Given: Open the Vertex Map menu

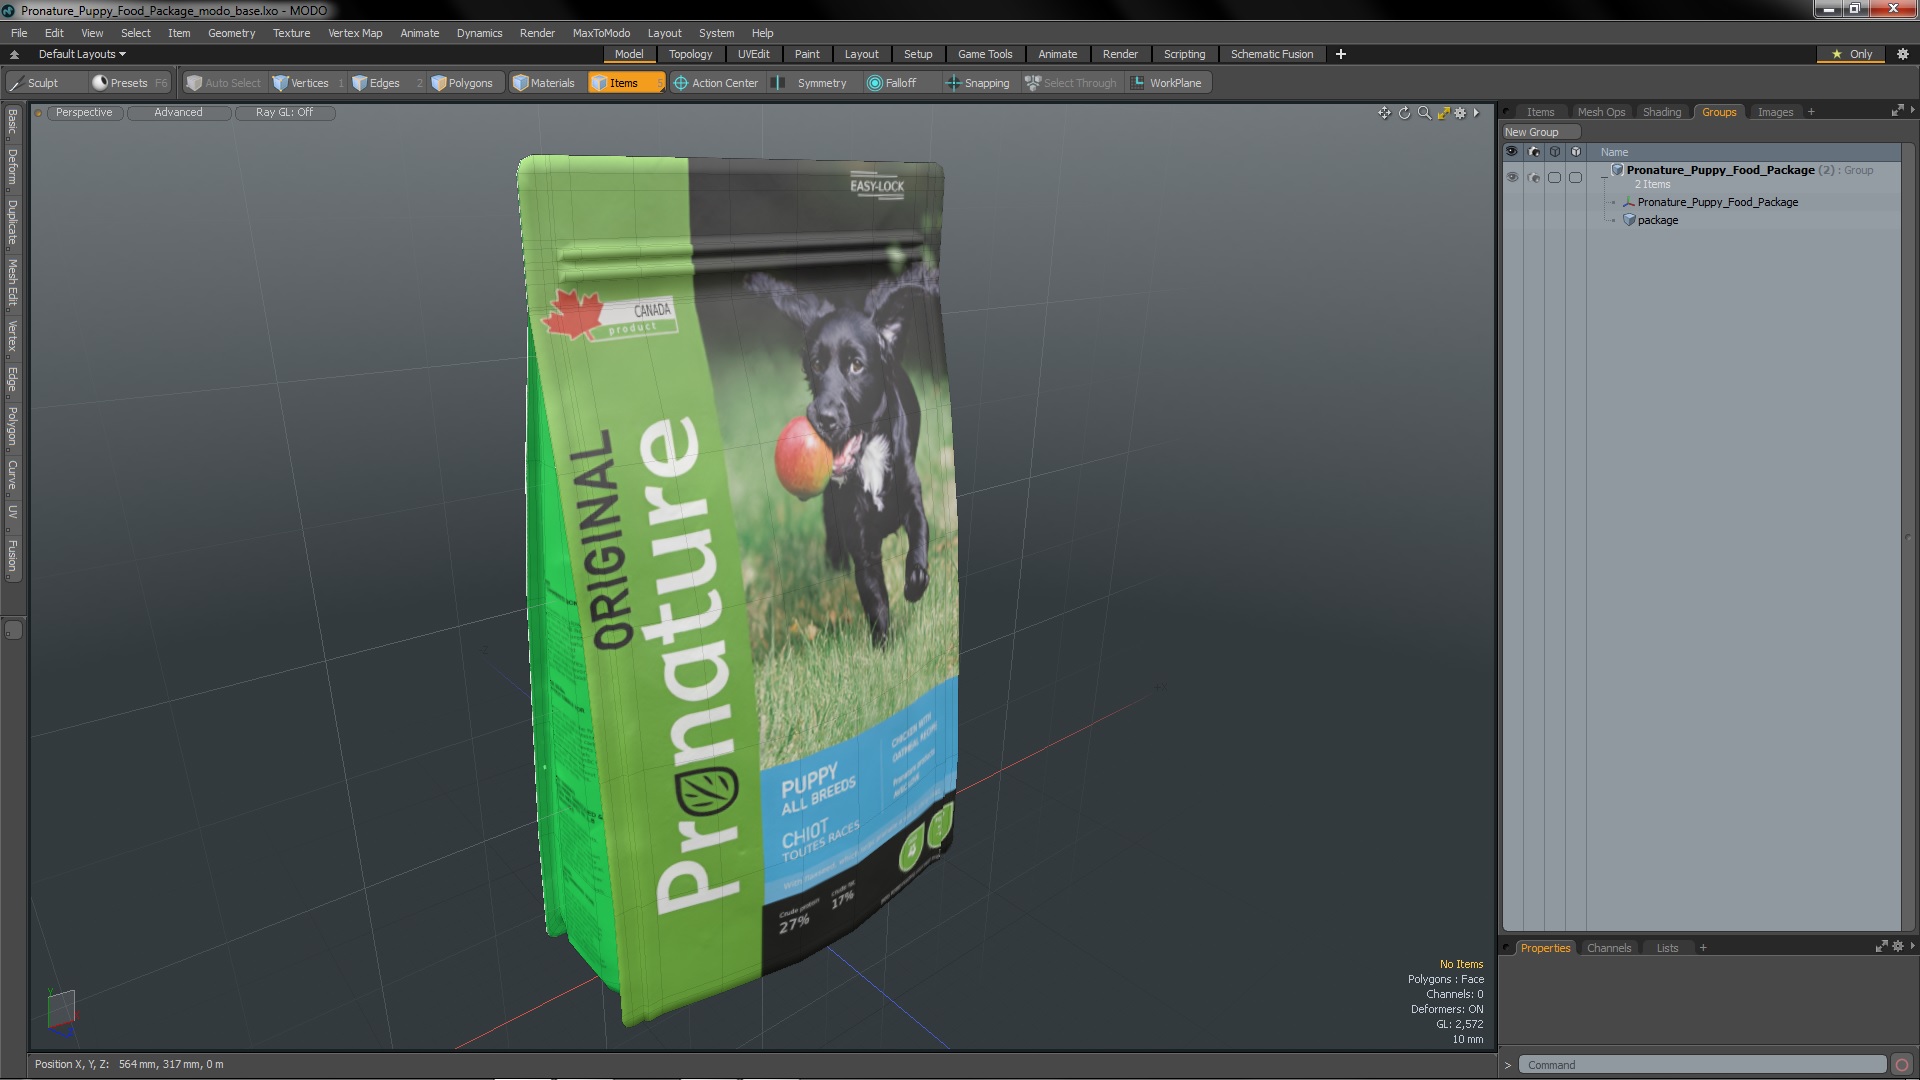Looking at the screenshot, I should (355, 33).
